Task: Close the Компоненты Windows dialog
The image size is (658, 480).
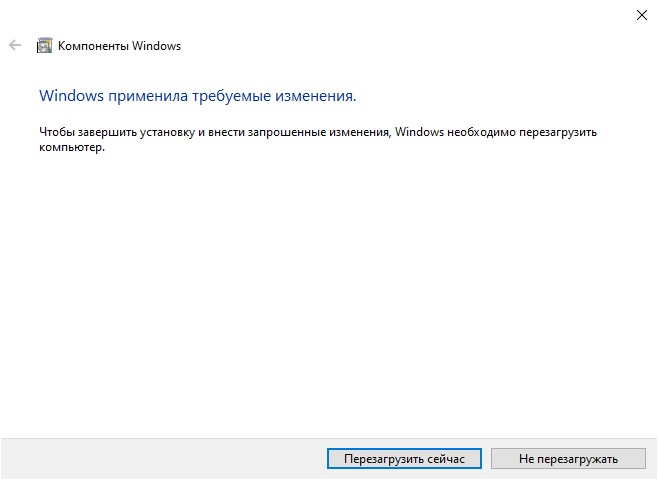Action: [x=640, y=15]
